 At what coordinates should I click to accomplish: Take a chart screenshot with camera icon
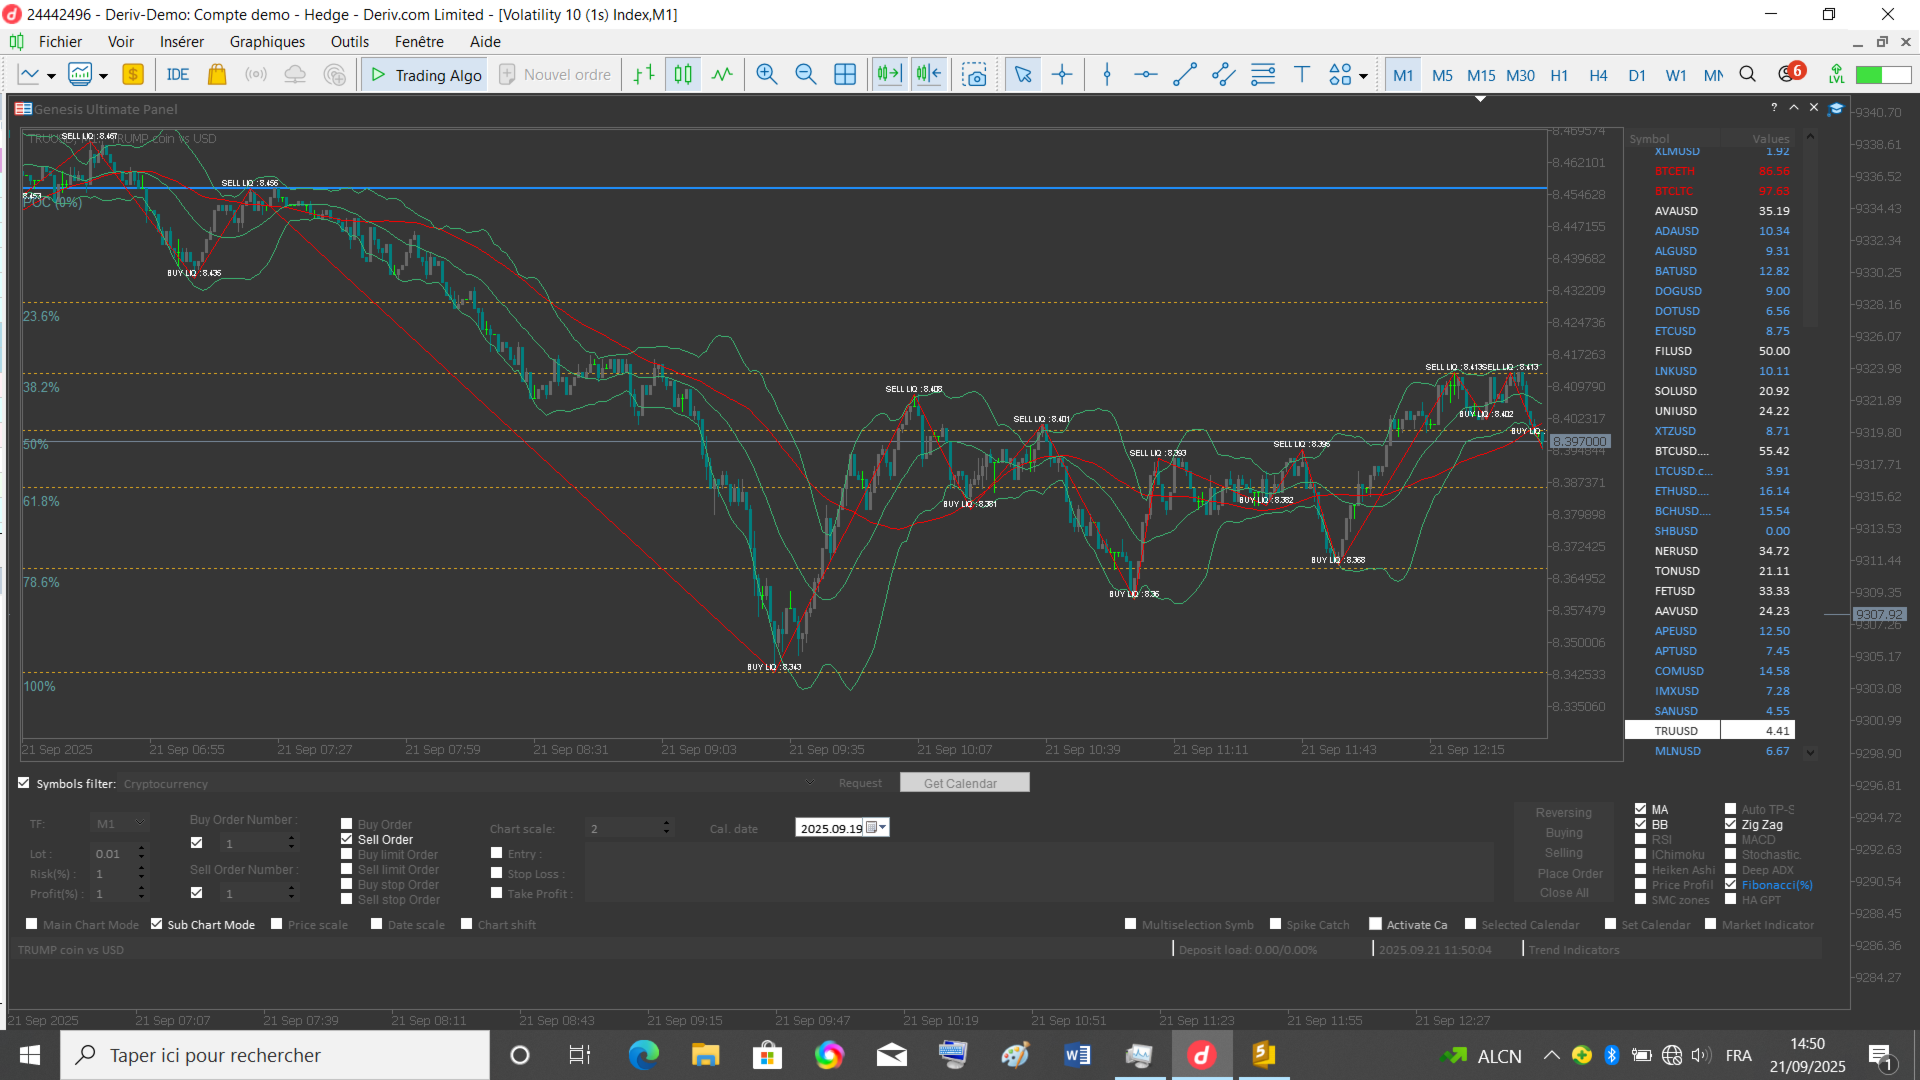tap(974, 75)
